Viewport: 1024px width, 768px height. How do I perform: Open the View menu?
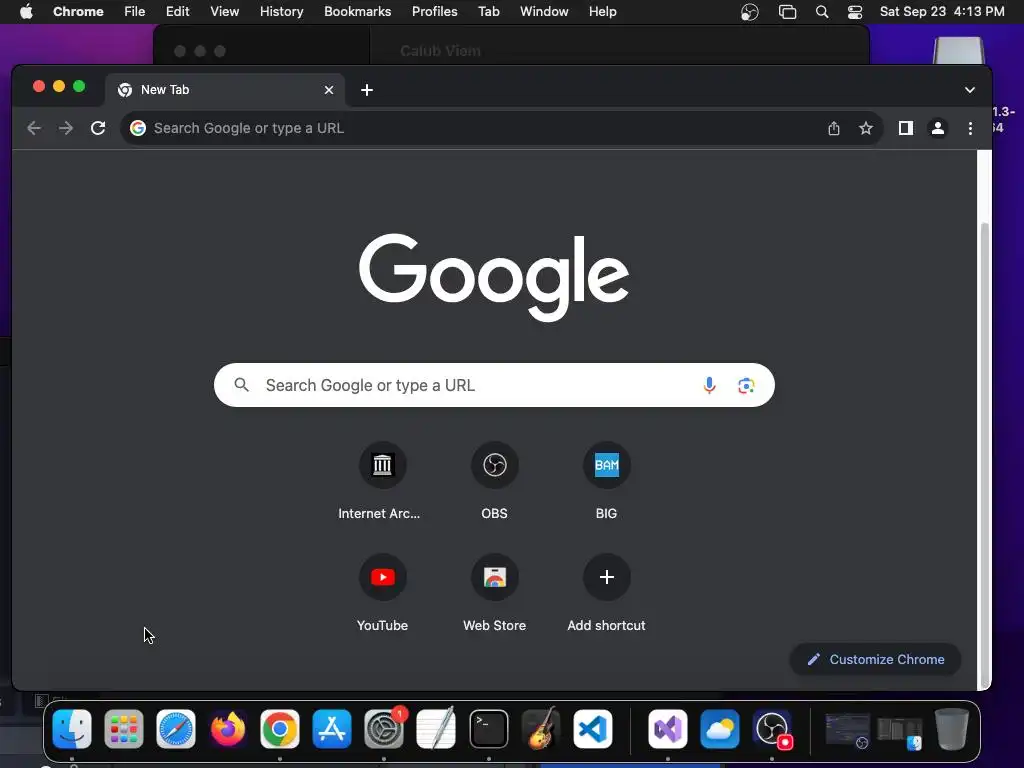[224, 12]
